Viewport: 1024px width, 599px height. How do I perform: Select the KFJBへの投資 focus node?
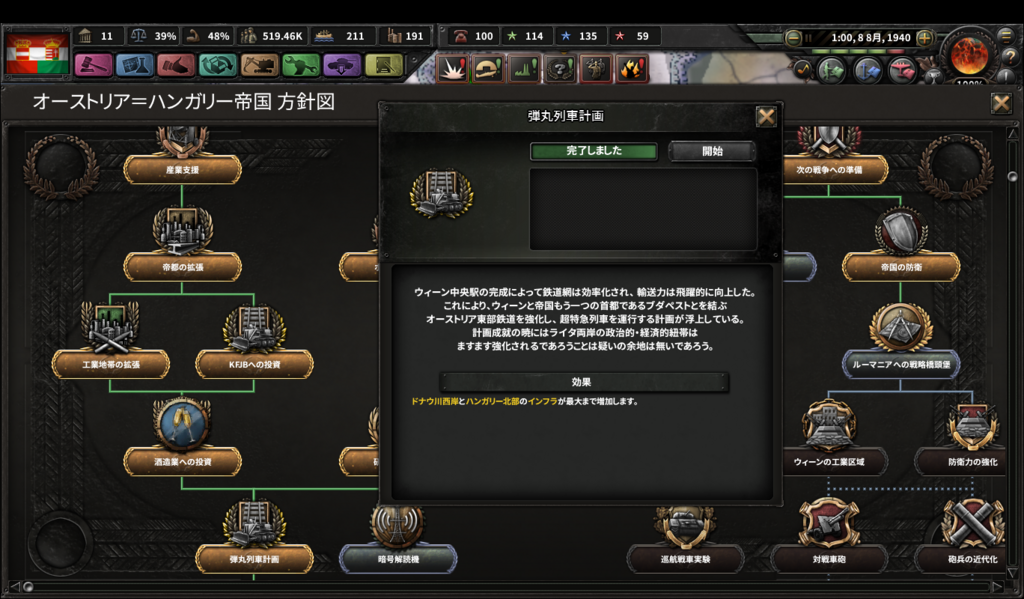click(x=254, y=364)
